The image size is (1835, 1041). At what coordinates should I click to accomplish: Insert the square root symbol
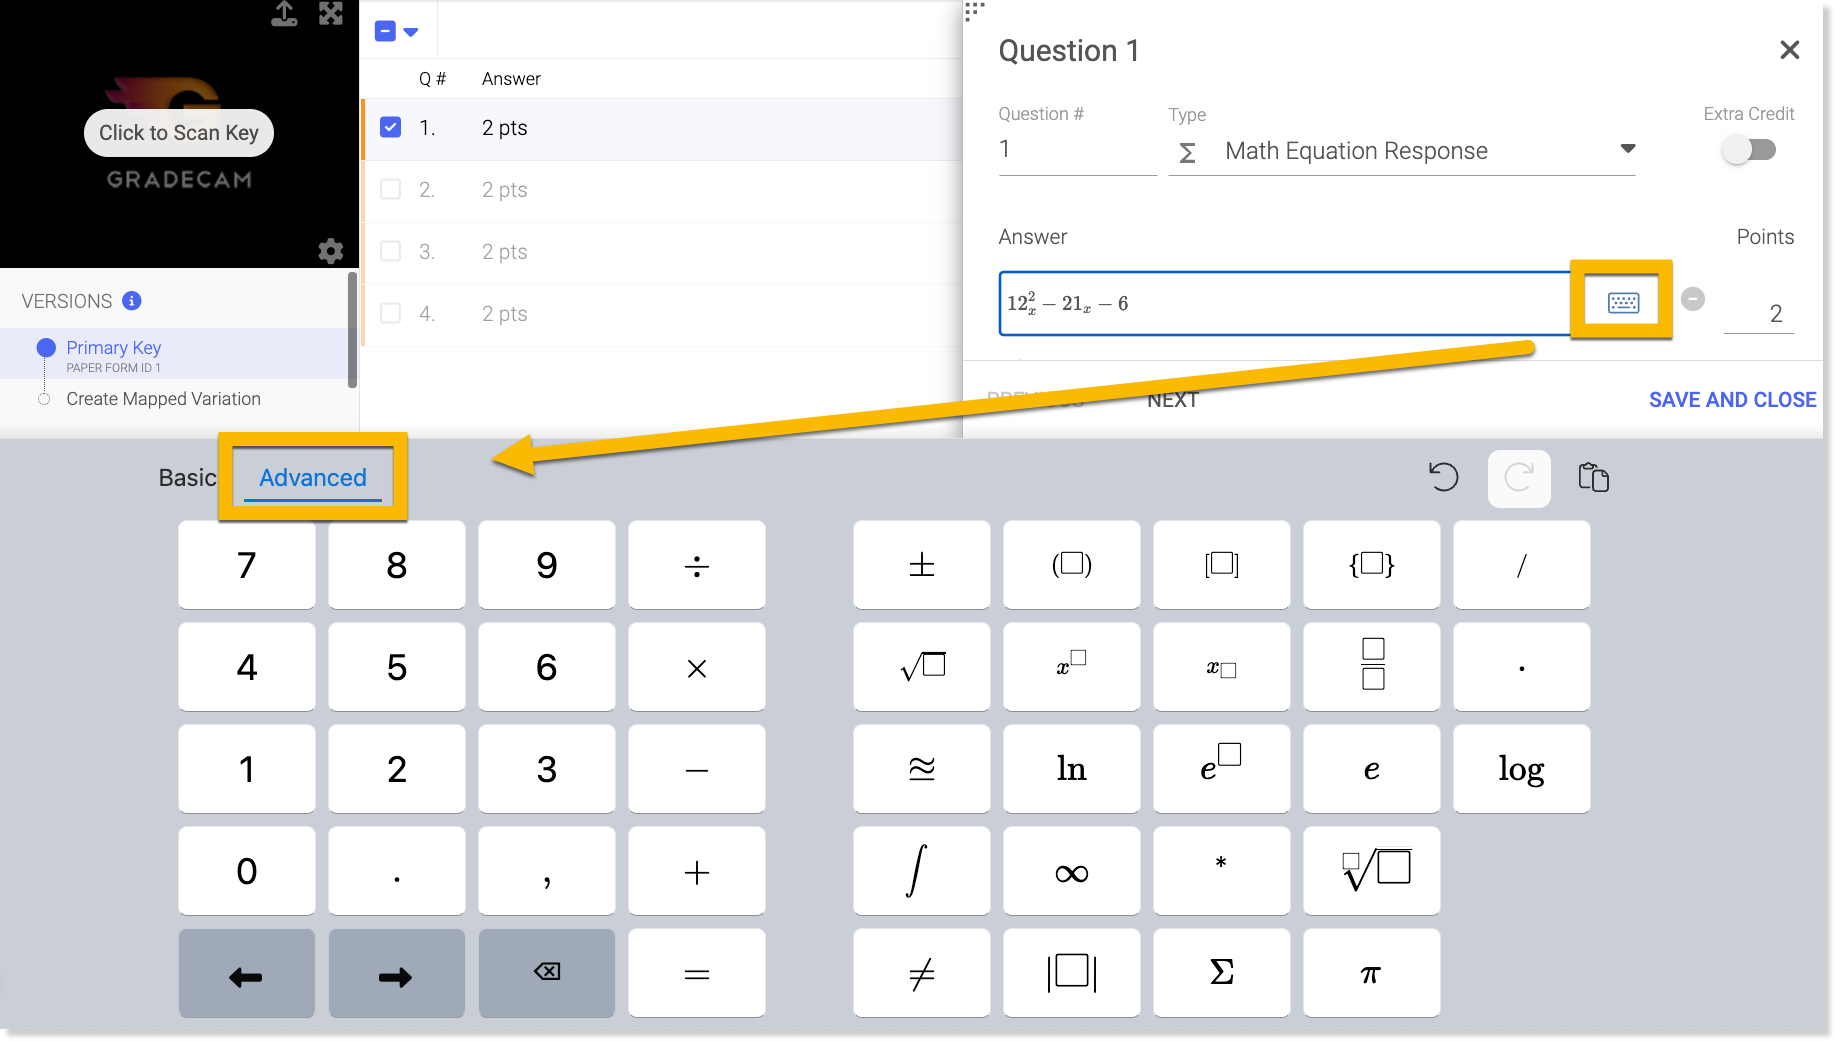pyautogui.click(x=921, y=667)
